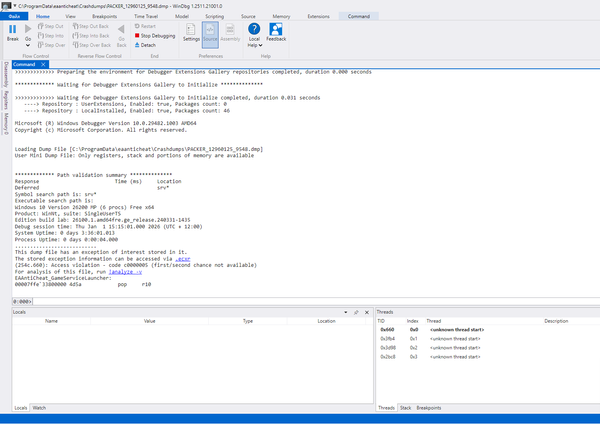Viewport: 600px width, 424px height.
Task: Toggle Assembly mode in Preferences
Action: tap(229, 32)
